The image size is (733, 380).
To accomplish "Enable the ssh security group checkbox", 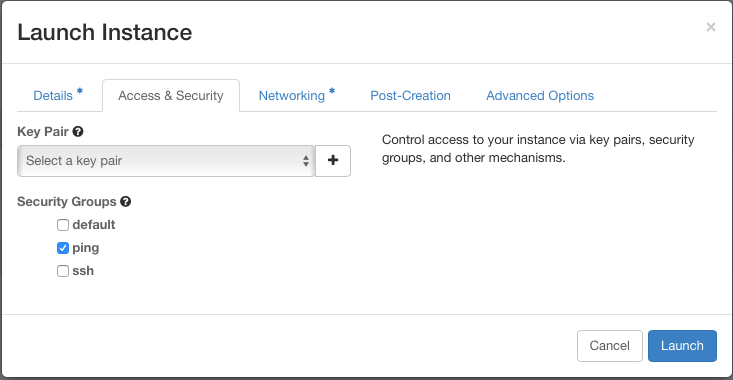I will coord(63,271).
